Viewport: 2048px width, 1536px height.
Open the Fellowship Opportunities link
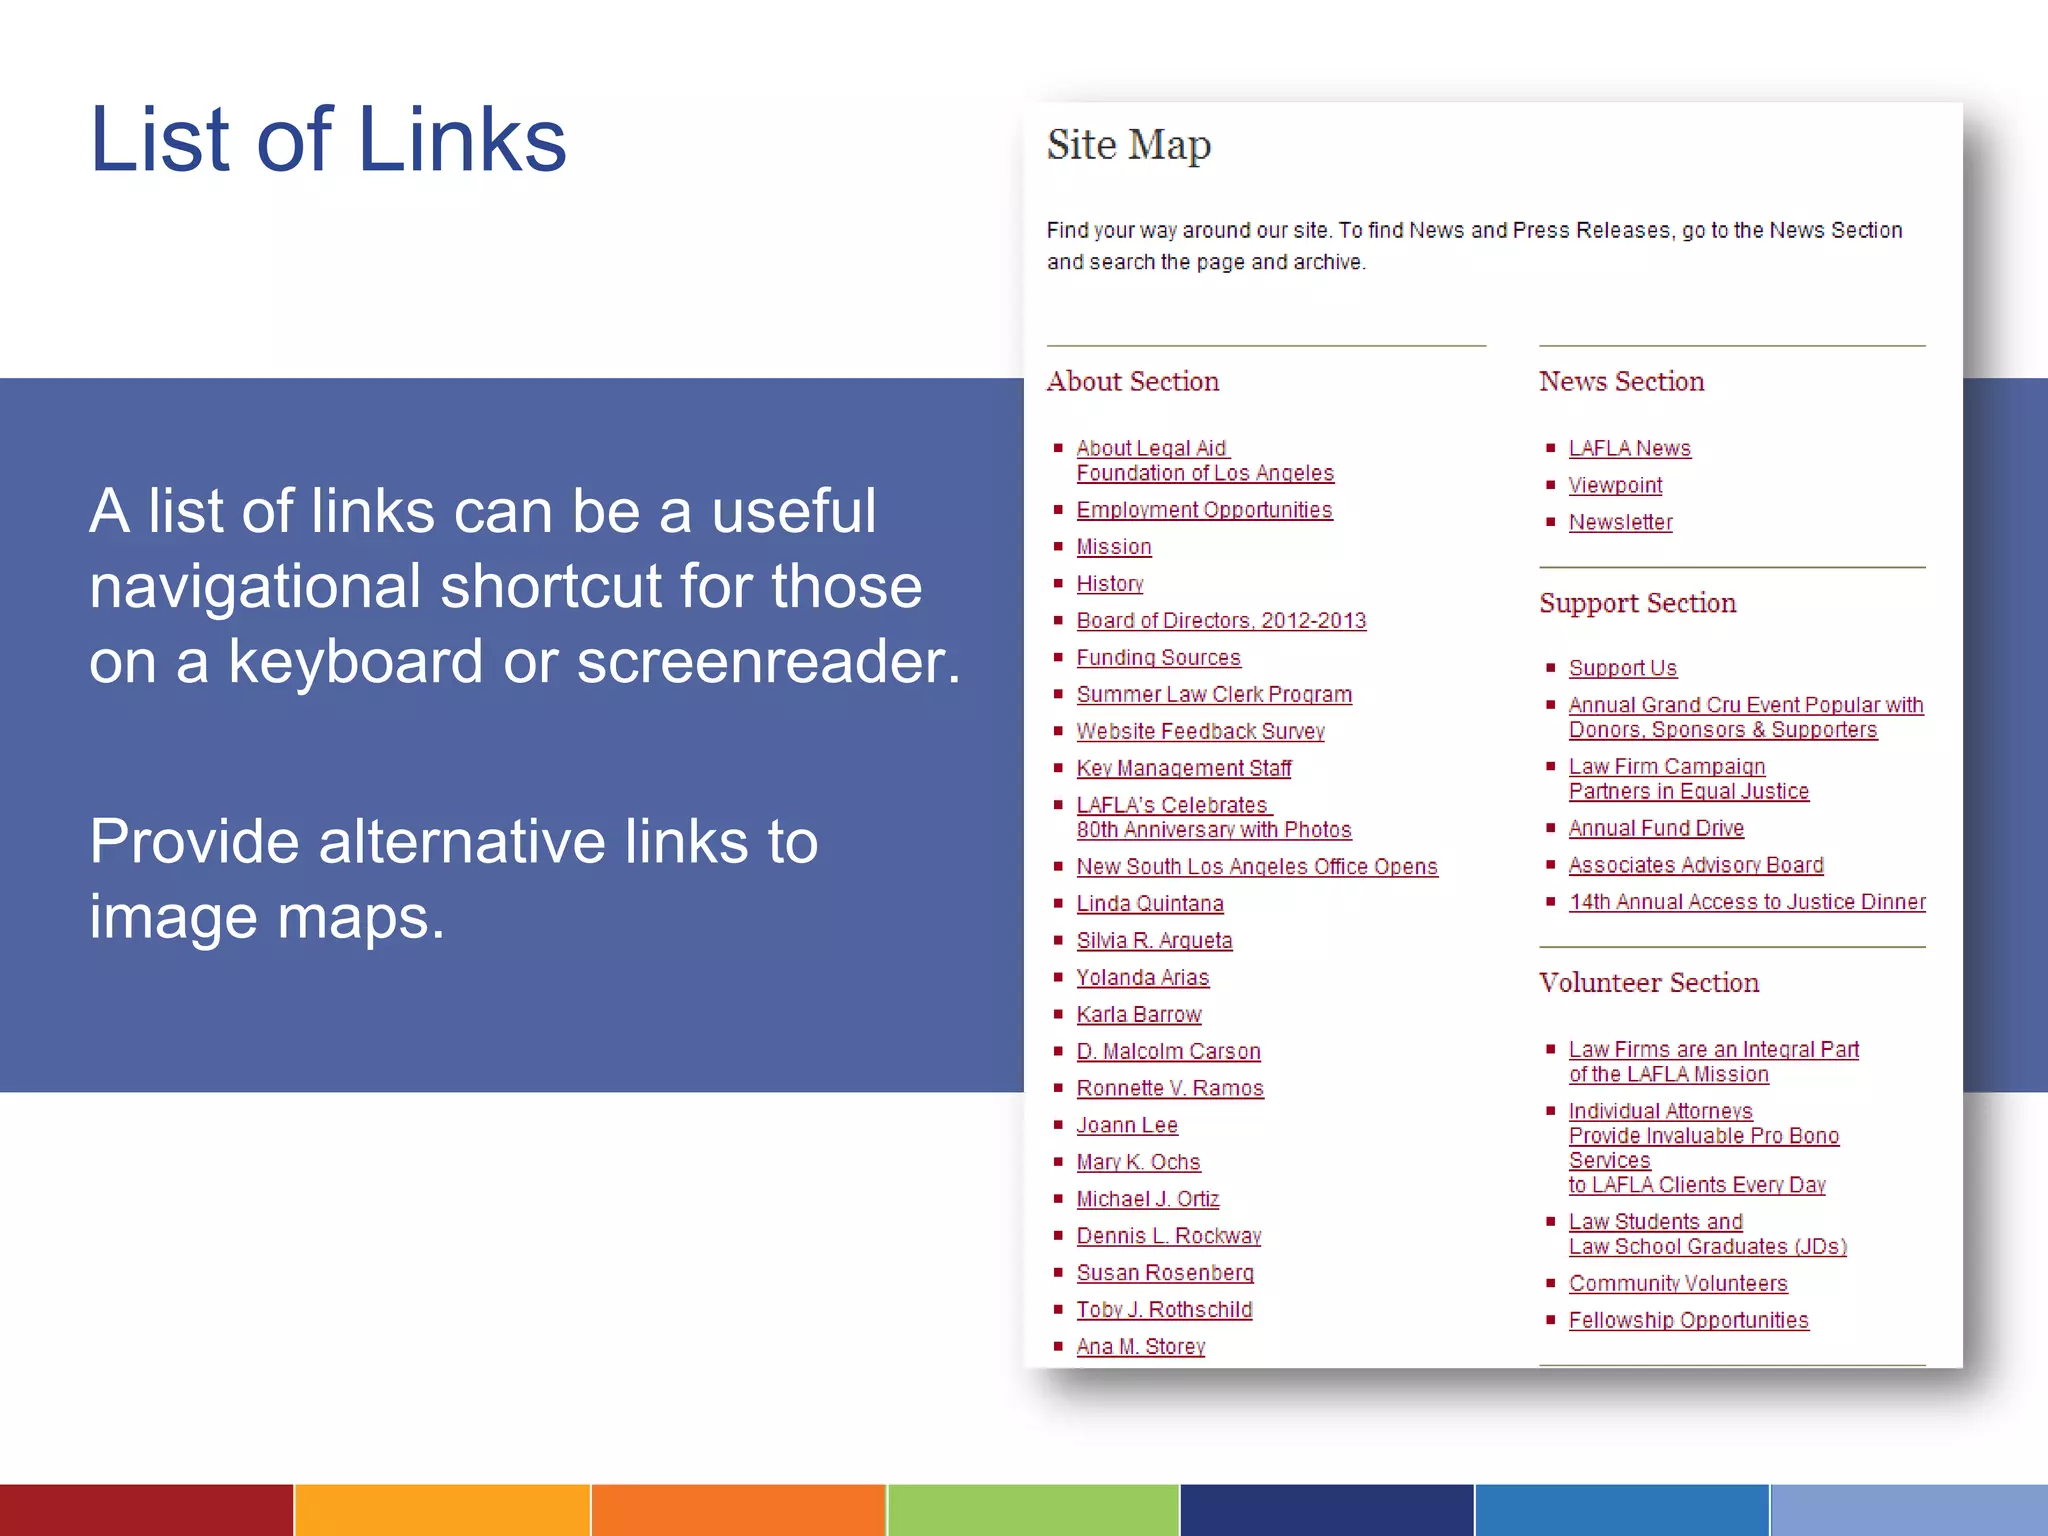[x=1689, y=1321]
